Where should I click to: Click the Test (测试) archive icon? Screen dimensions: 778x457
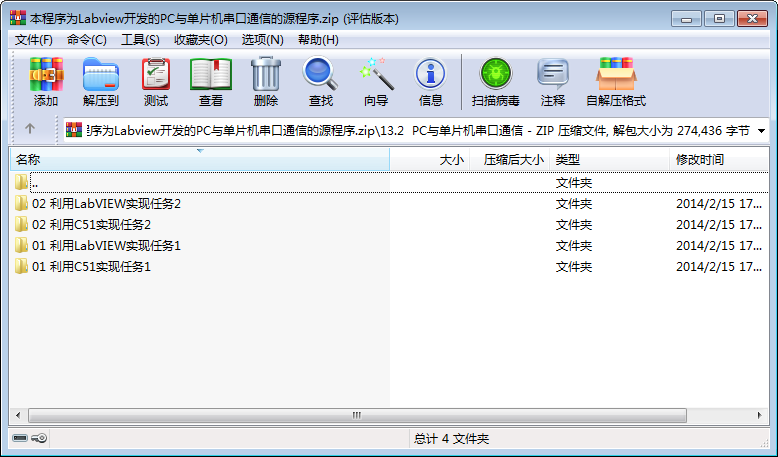156,74
